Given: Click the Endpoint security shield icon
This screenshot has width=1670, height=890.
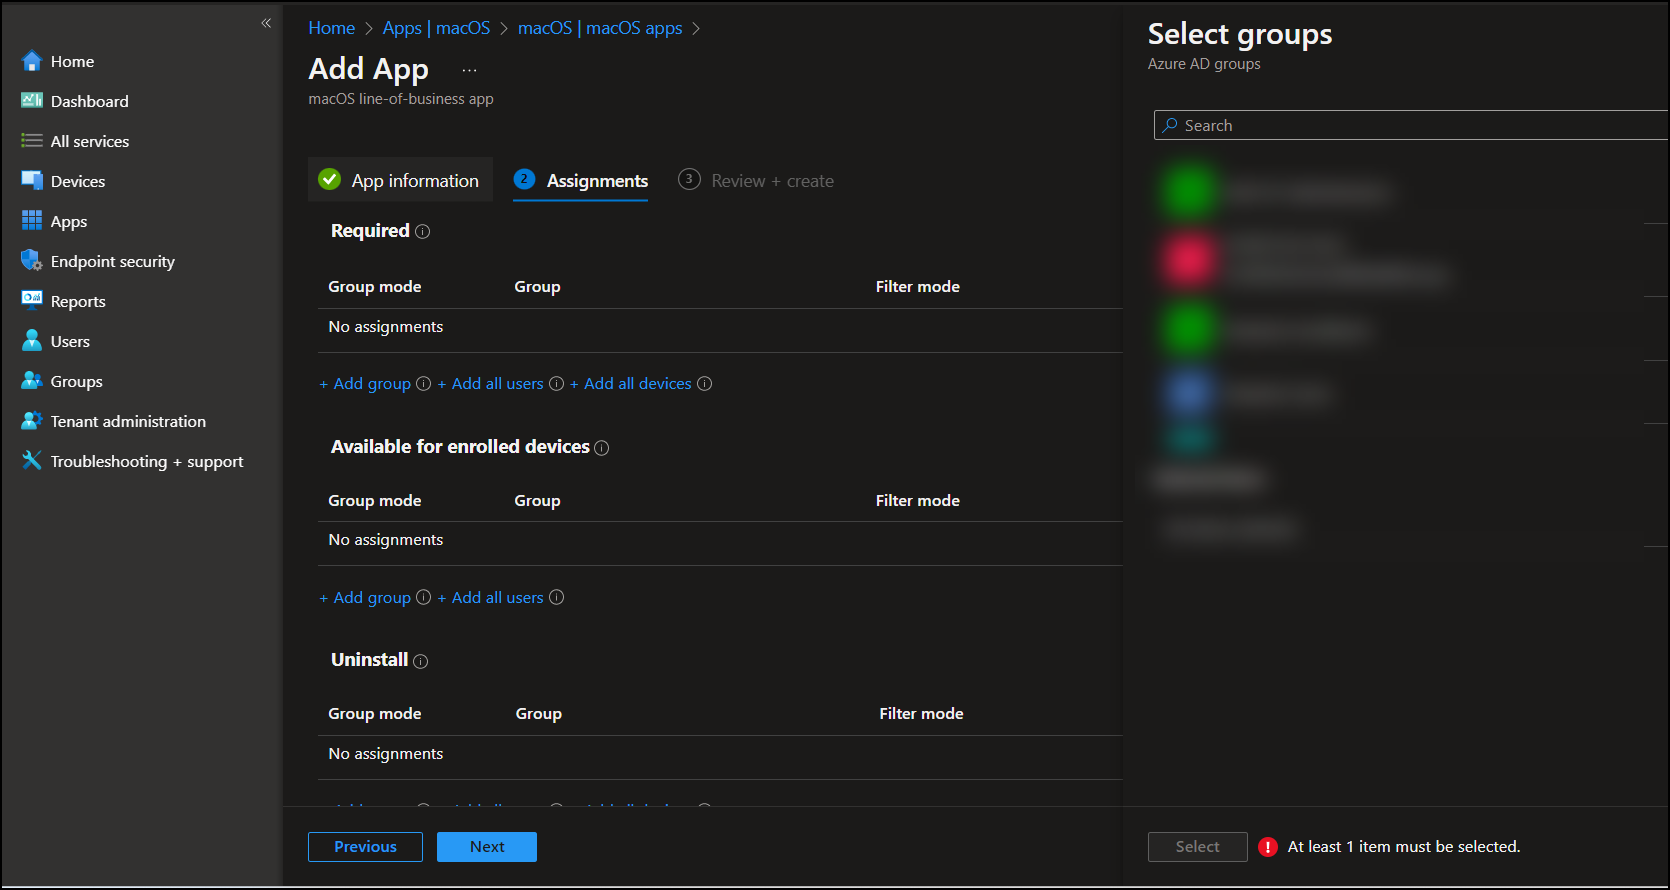Looking at the screenshot, I should [x=32, y=261].
